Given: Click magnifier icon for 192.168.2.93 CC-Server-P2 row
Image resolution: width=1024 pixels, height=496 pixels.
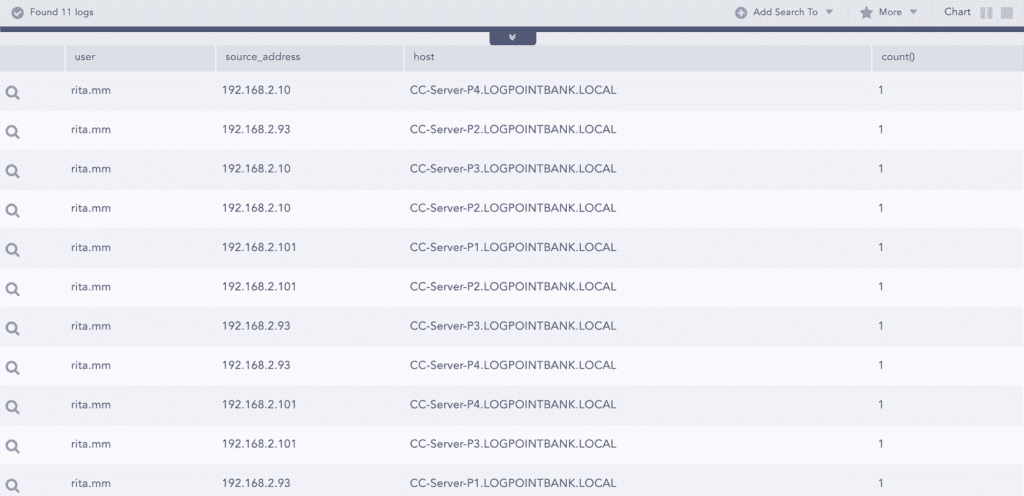Looking at the screenshot, I should click(x=13, y=131).
